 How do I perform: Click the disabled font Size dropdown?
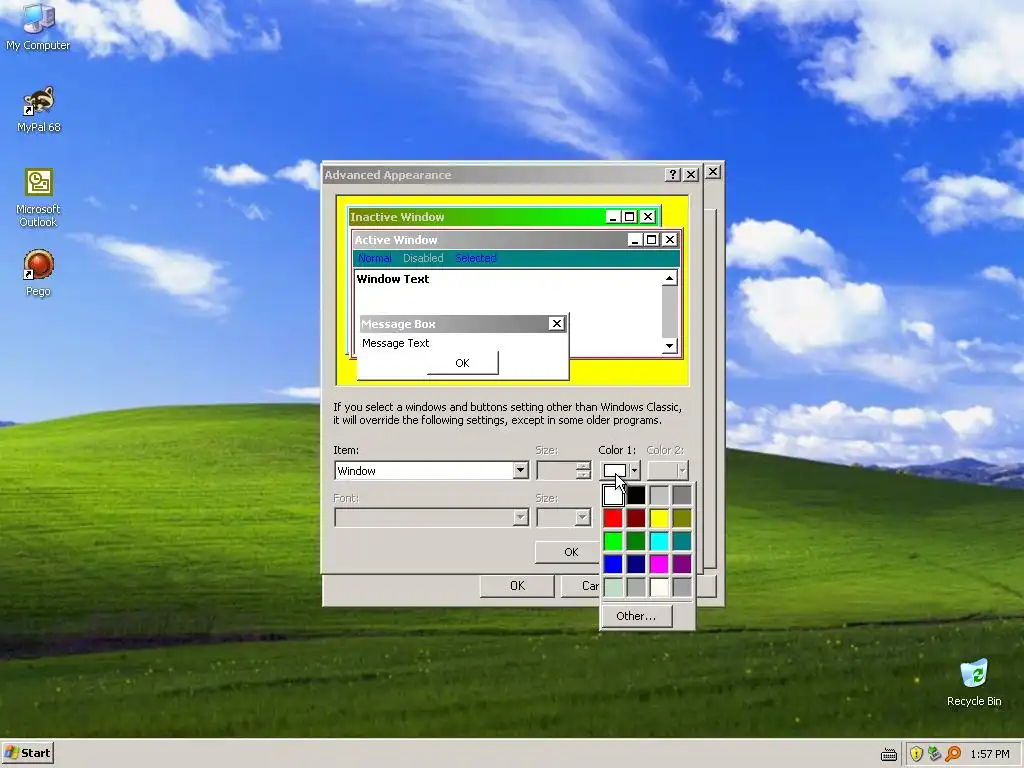tap(564, 518)
